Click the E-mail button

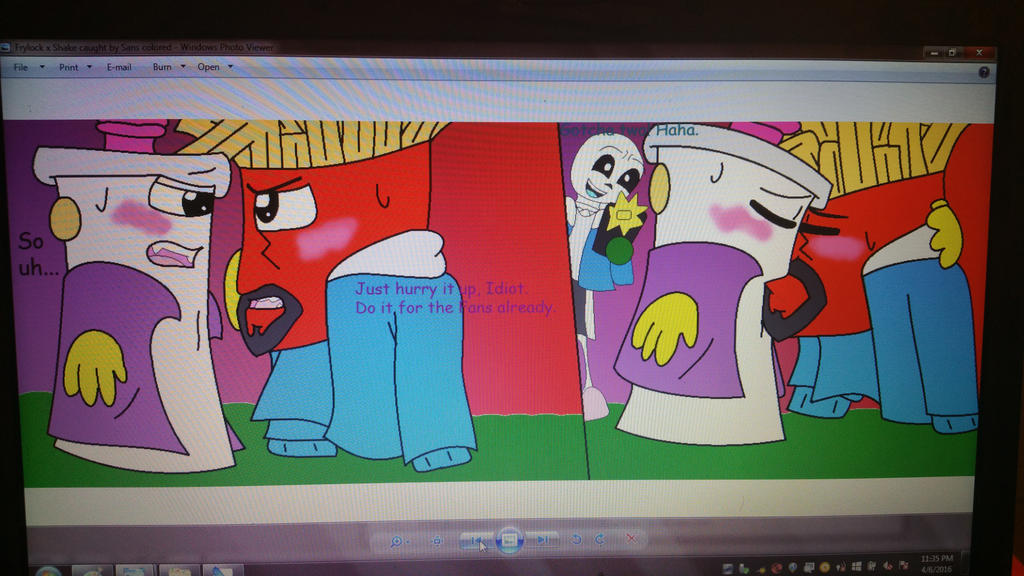pos(119,67)
